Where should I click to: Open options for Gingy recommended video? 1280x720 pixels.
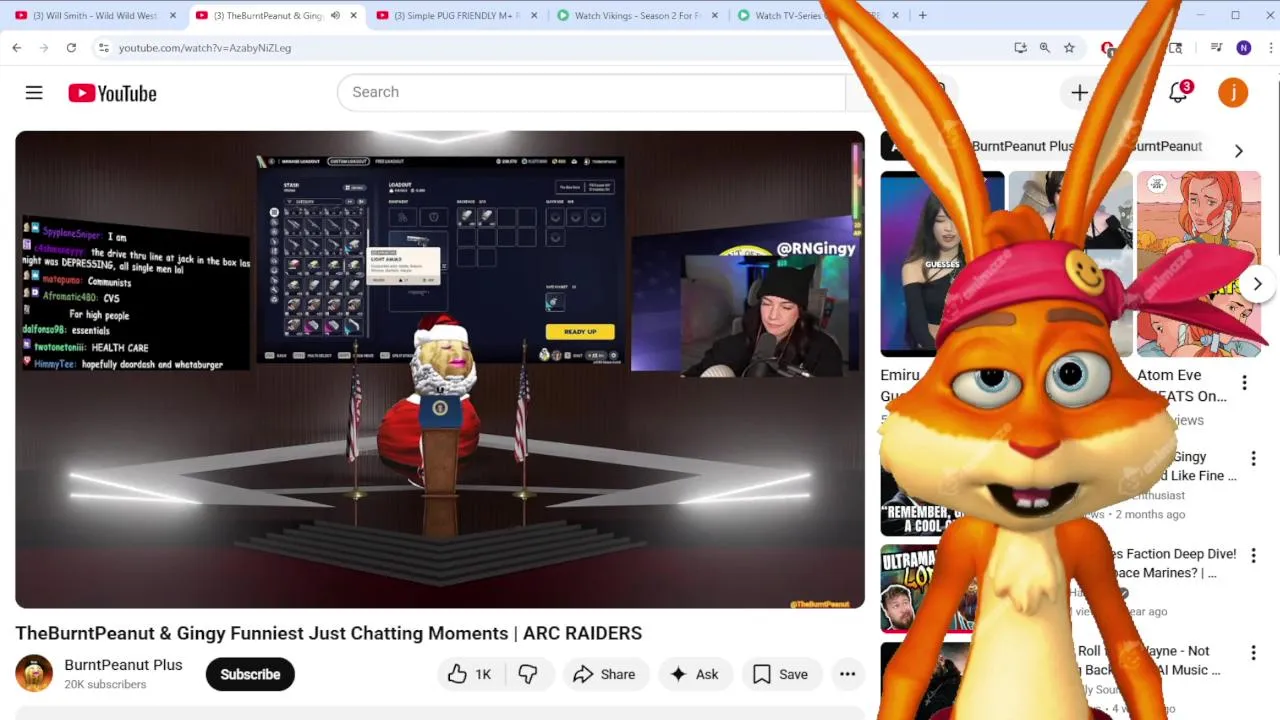pyautogui.click(x=1253, y=458)
